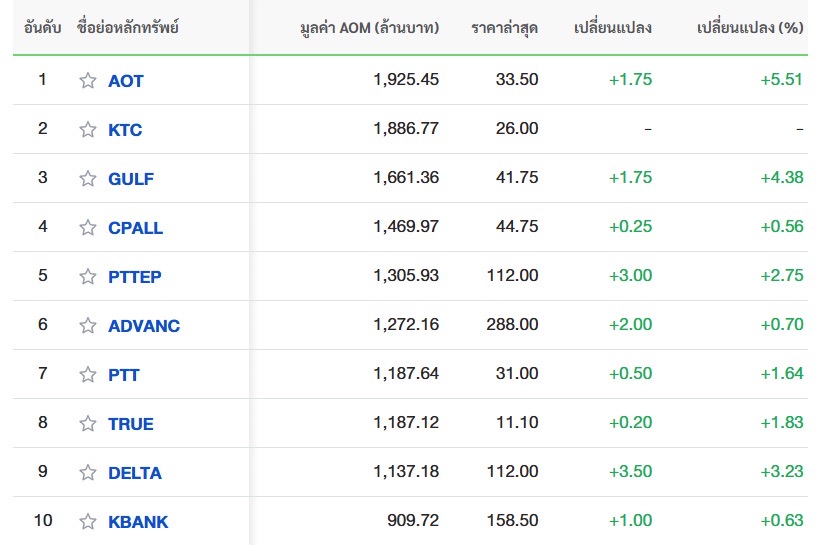Toggle star icon next to DELTA
This screenshot has width=830, height=545.
point(88,473)
